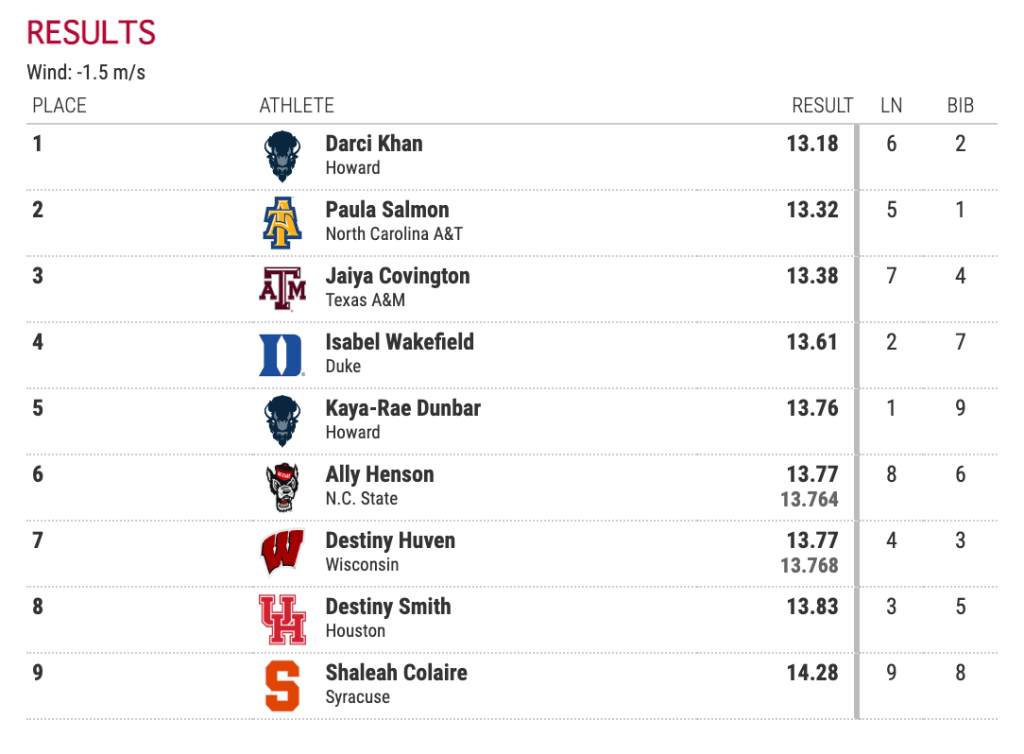Click Ally Henson's 13.77 result

pyautogui.click(x=812, y=475)
